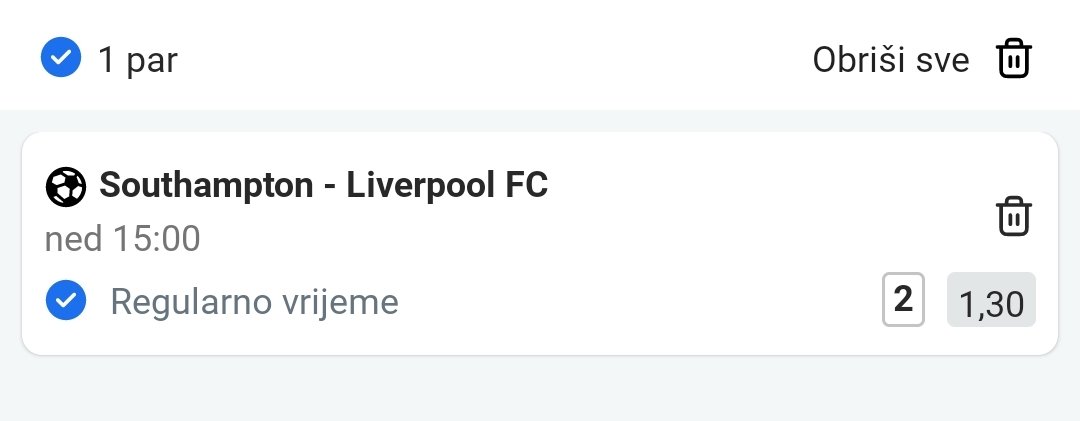Image resolution: width=1080 pixels, height=421 pixels.
Task: Select the outcome tip box "2"
Action: pyautogui.click(x=903, y=299)
